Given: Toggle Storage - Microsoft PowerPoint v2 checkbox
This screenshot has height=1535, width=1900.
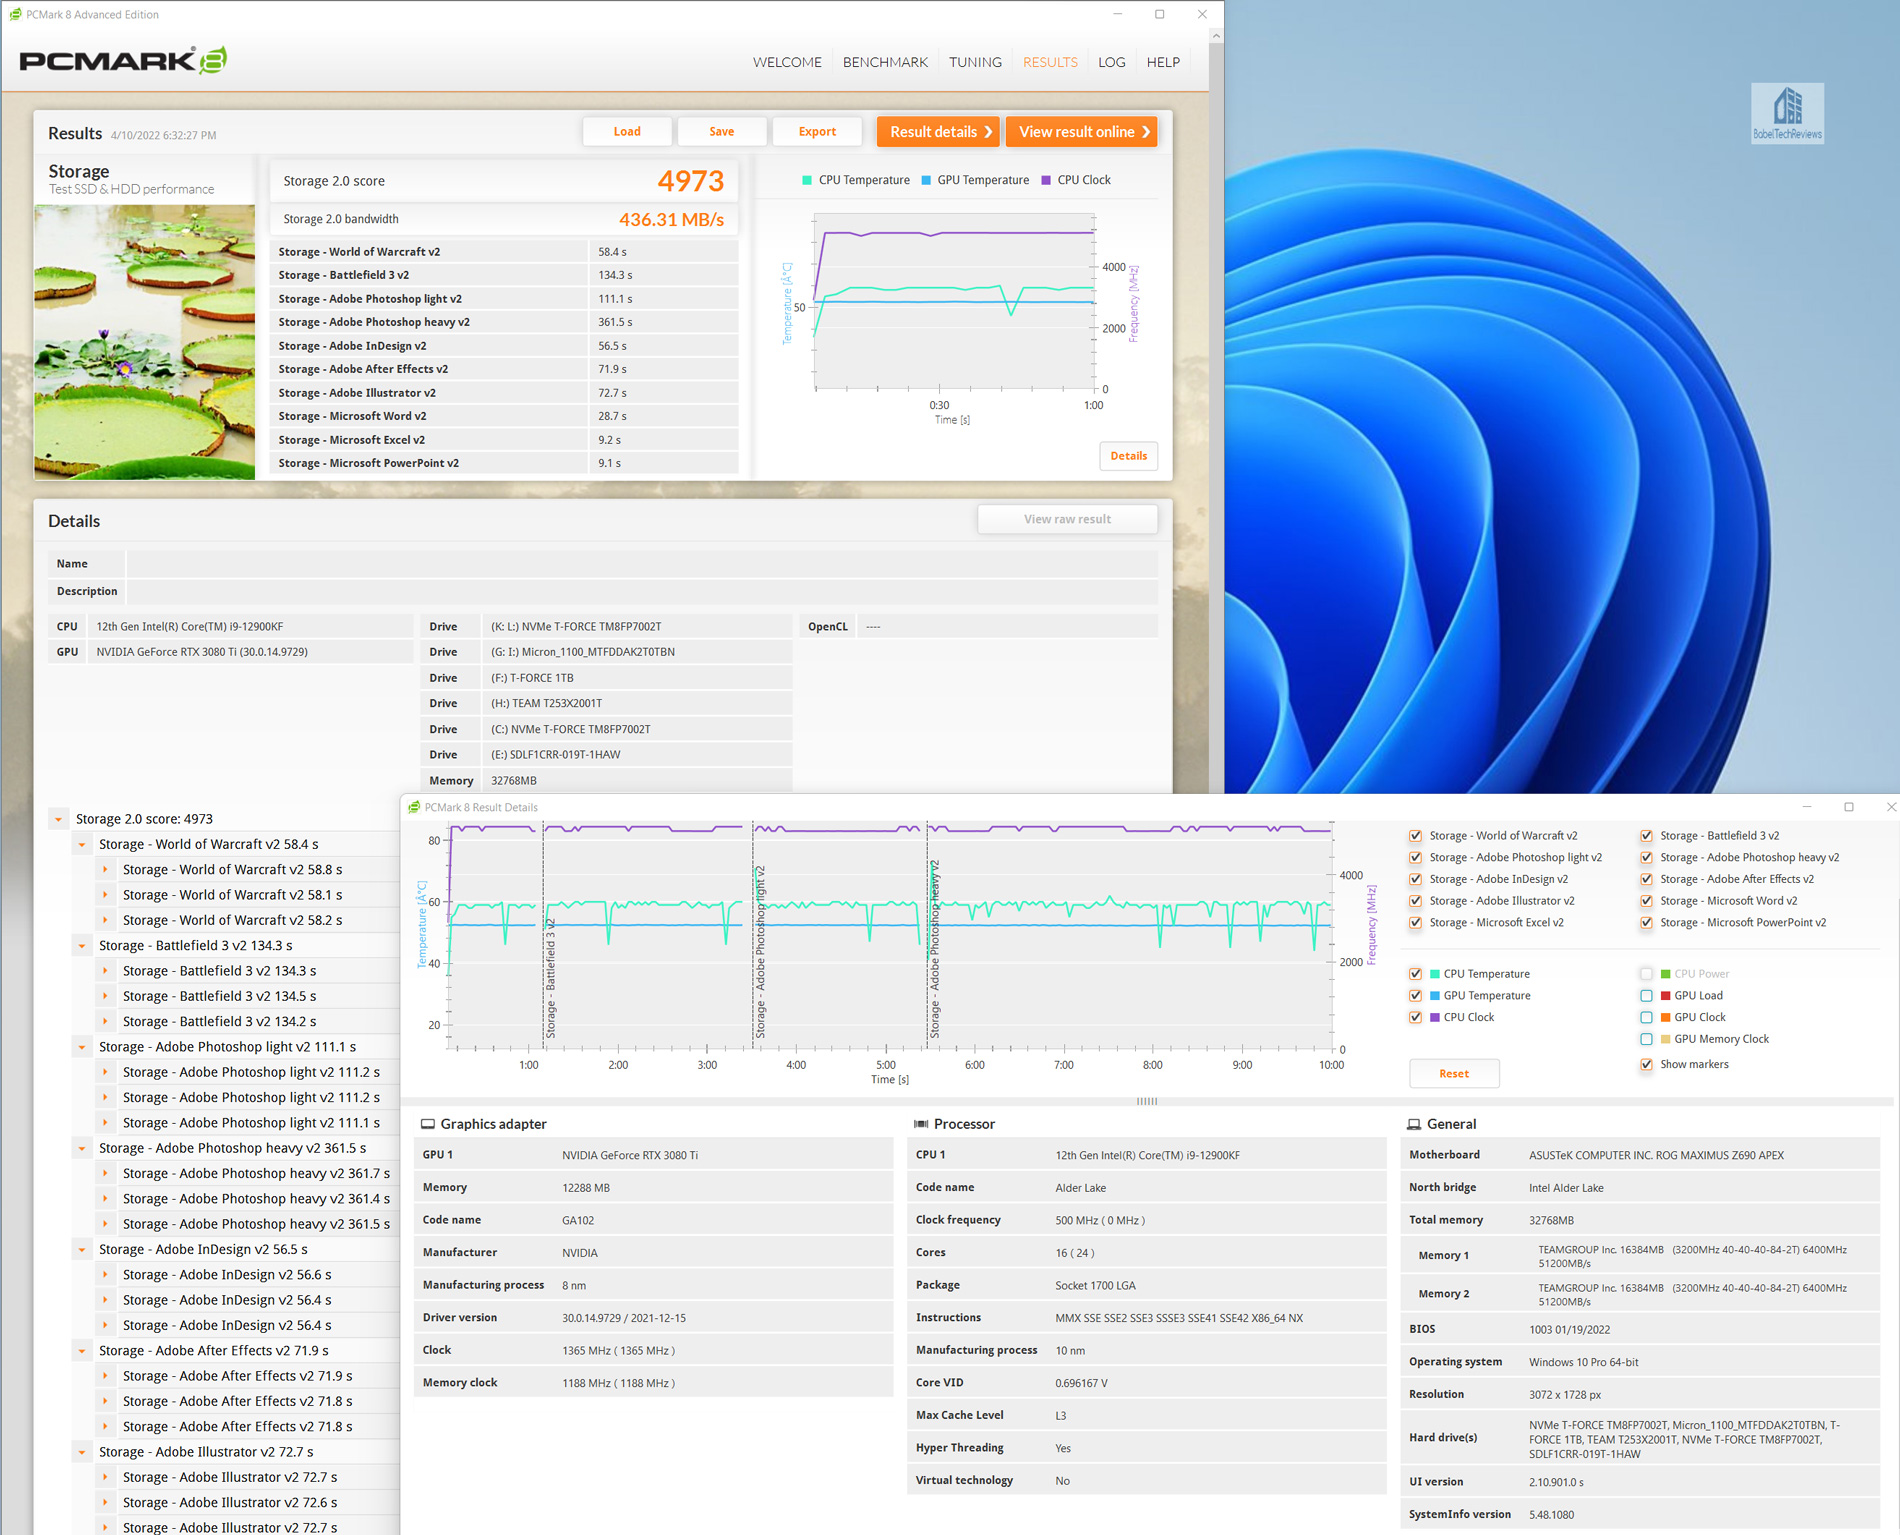Looking at the screenshot, I should click(1647, 923).
